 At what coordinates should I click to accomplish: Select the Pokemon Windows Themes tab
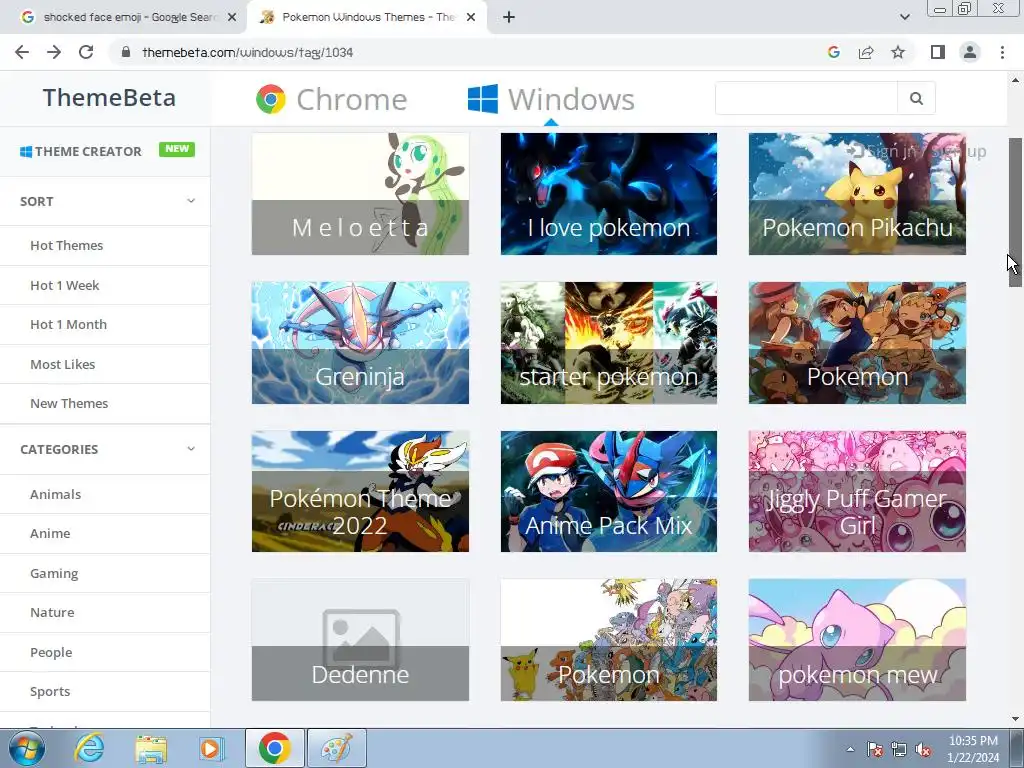(x=368, y=17)
